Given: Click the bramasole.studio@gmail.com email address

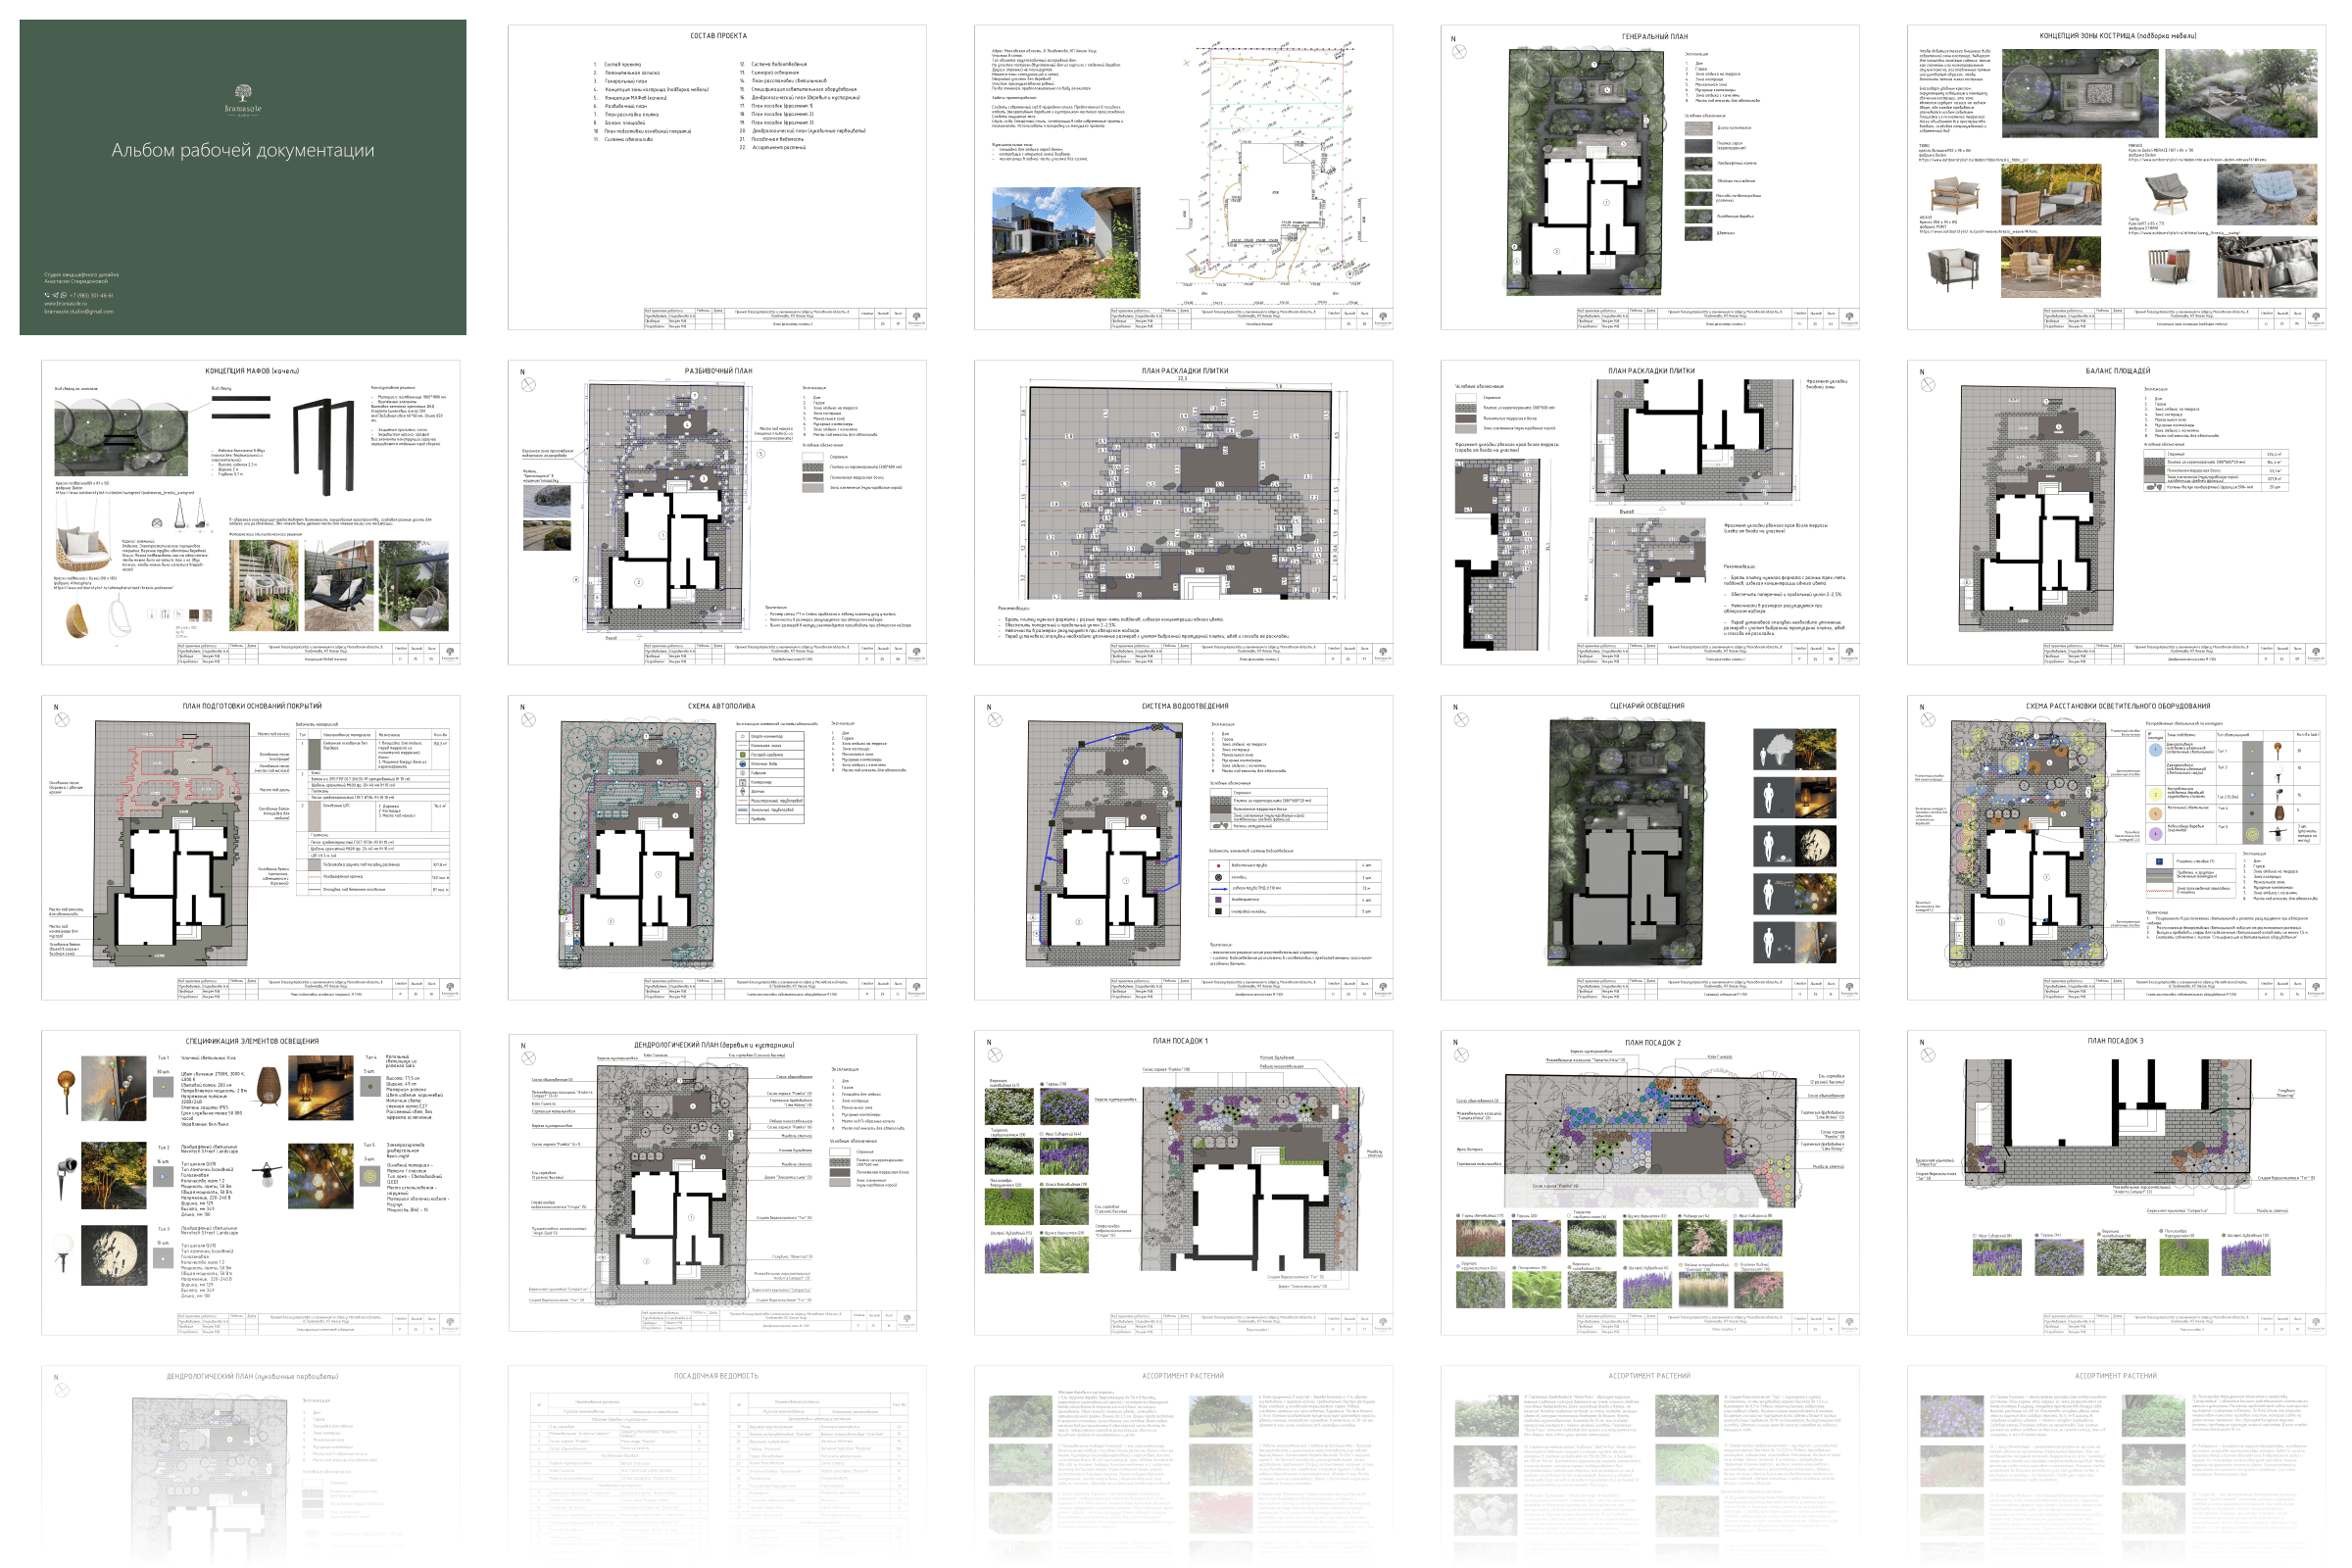Looking at the screenshot, I should pyautogui.click(x=79, y=311).
